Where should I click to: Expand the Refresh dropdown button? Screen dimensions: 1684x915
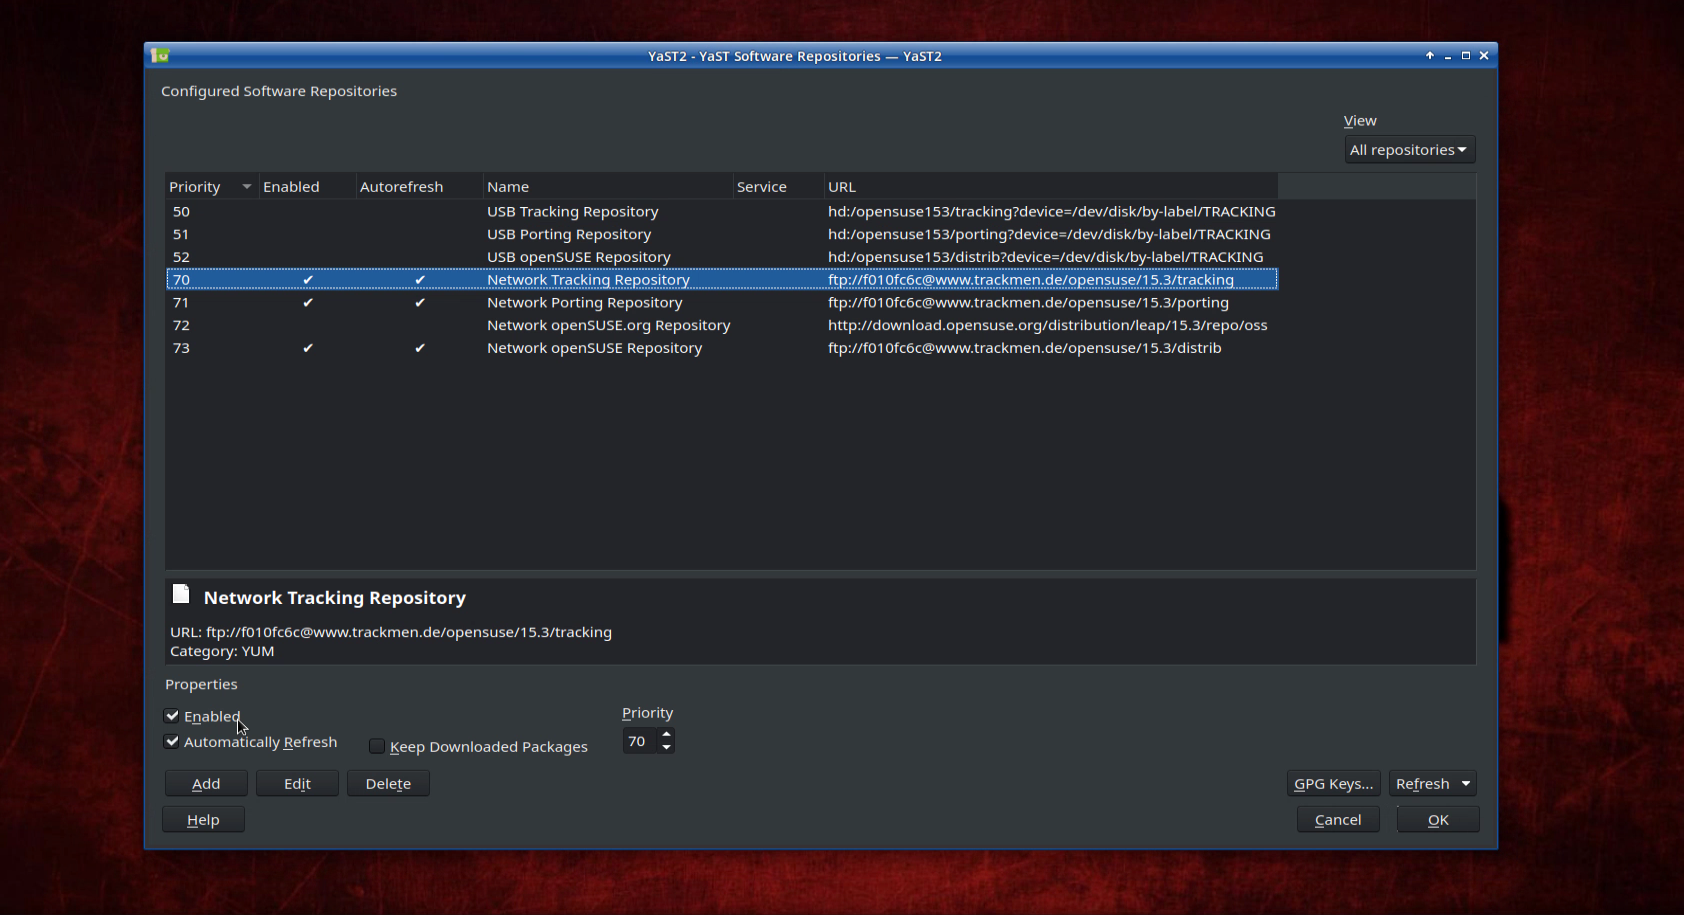[x=1466, y=784]
